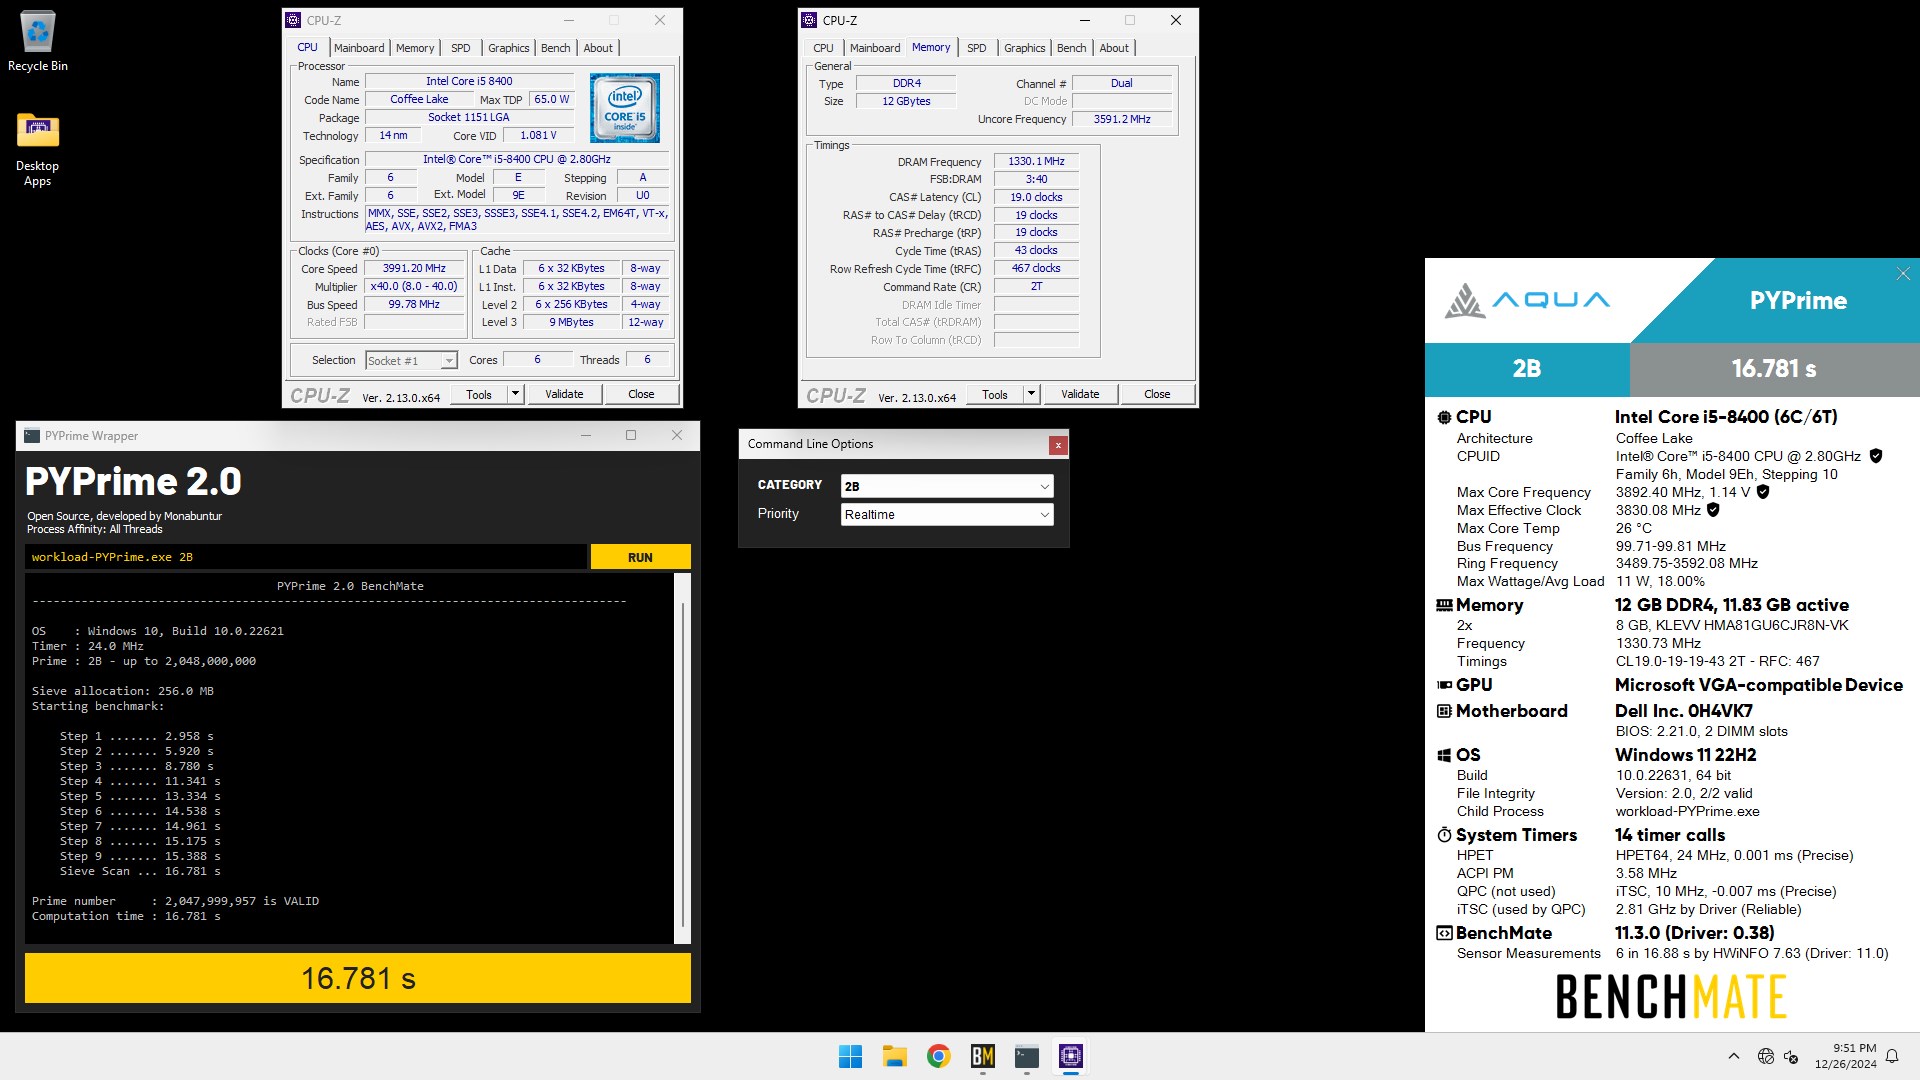Click the Max Effective Clock verified badge
Image resolution: width=1920 pixels, height=1080 pixels.
pos(1713,510)
